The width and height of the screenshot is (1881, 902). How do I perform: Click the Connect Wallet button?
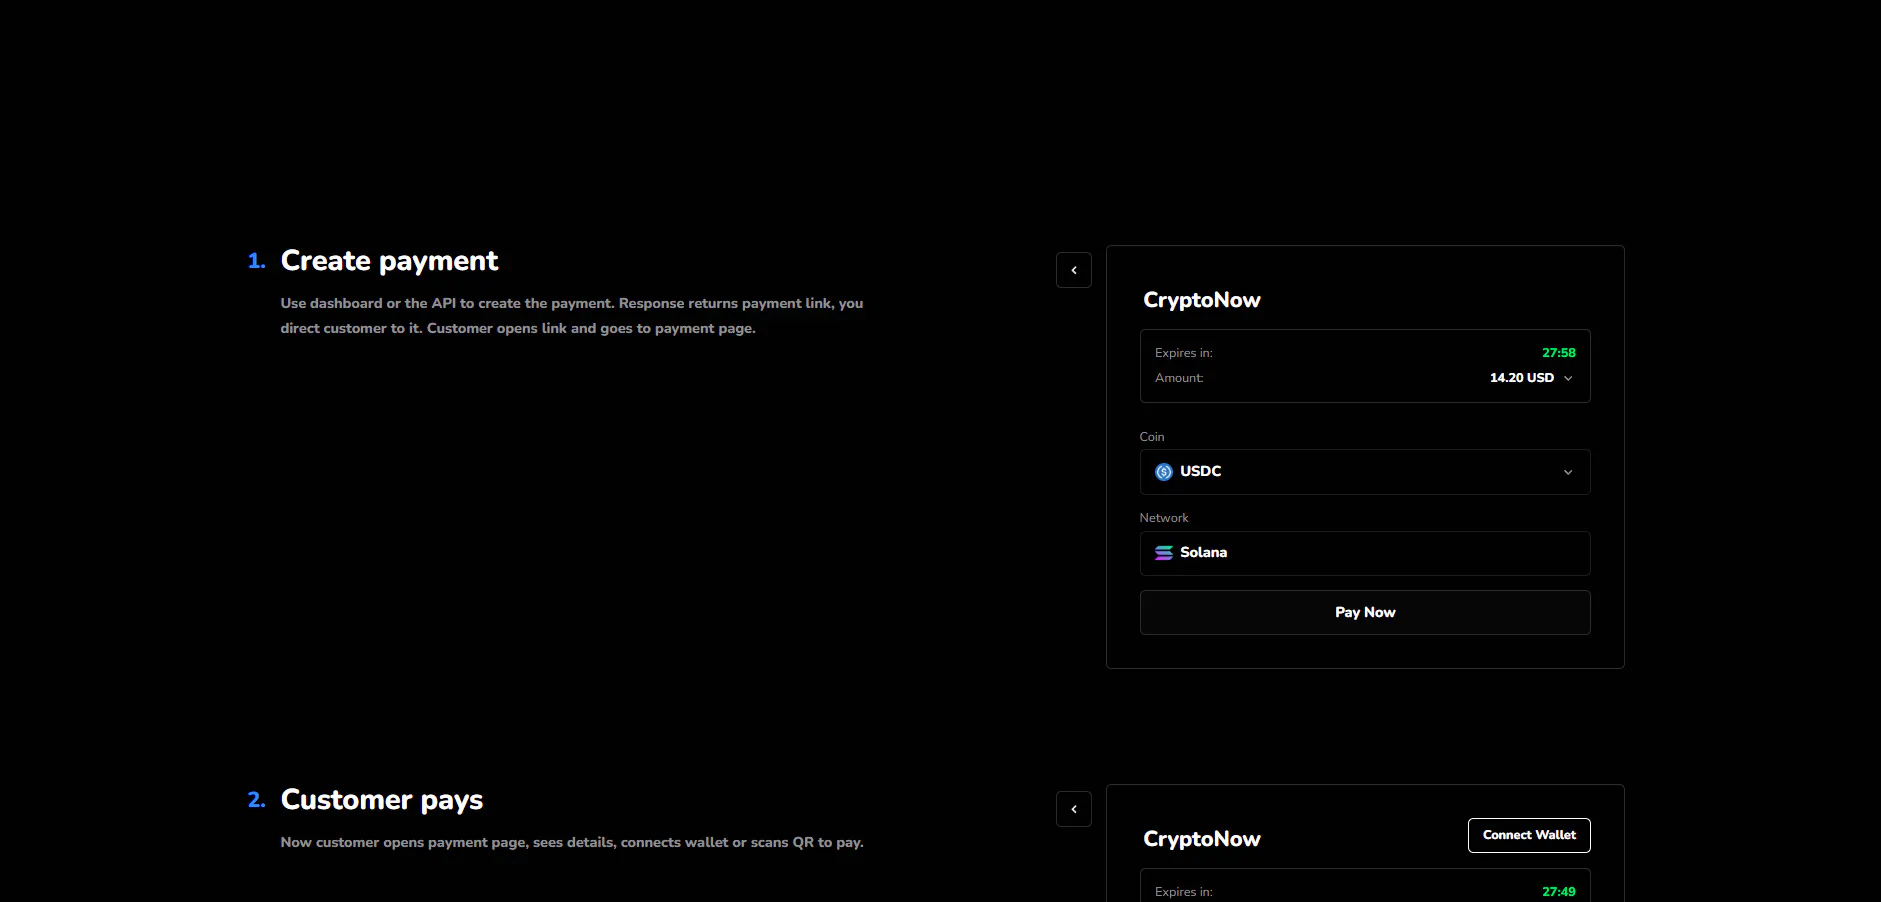[x=1528, y=835]
